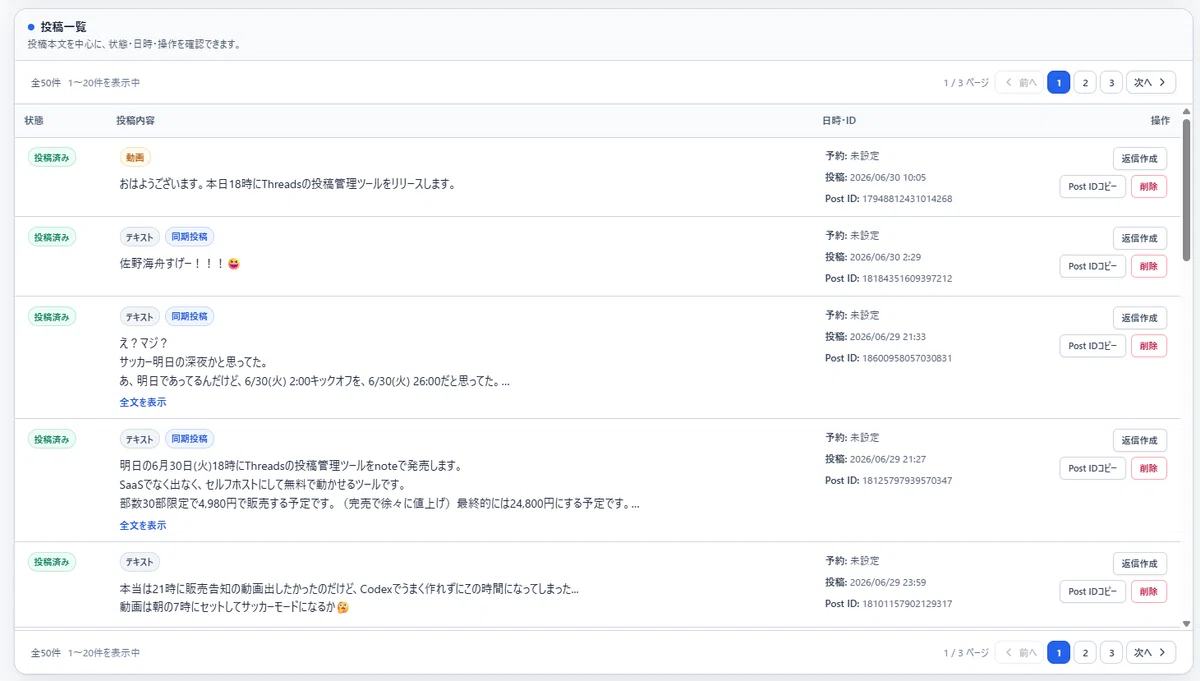This screenshot has height=681, width=1200.
Task: Click the scrollbar up arrow
Action: [1187, 111]
